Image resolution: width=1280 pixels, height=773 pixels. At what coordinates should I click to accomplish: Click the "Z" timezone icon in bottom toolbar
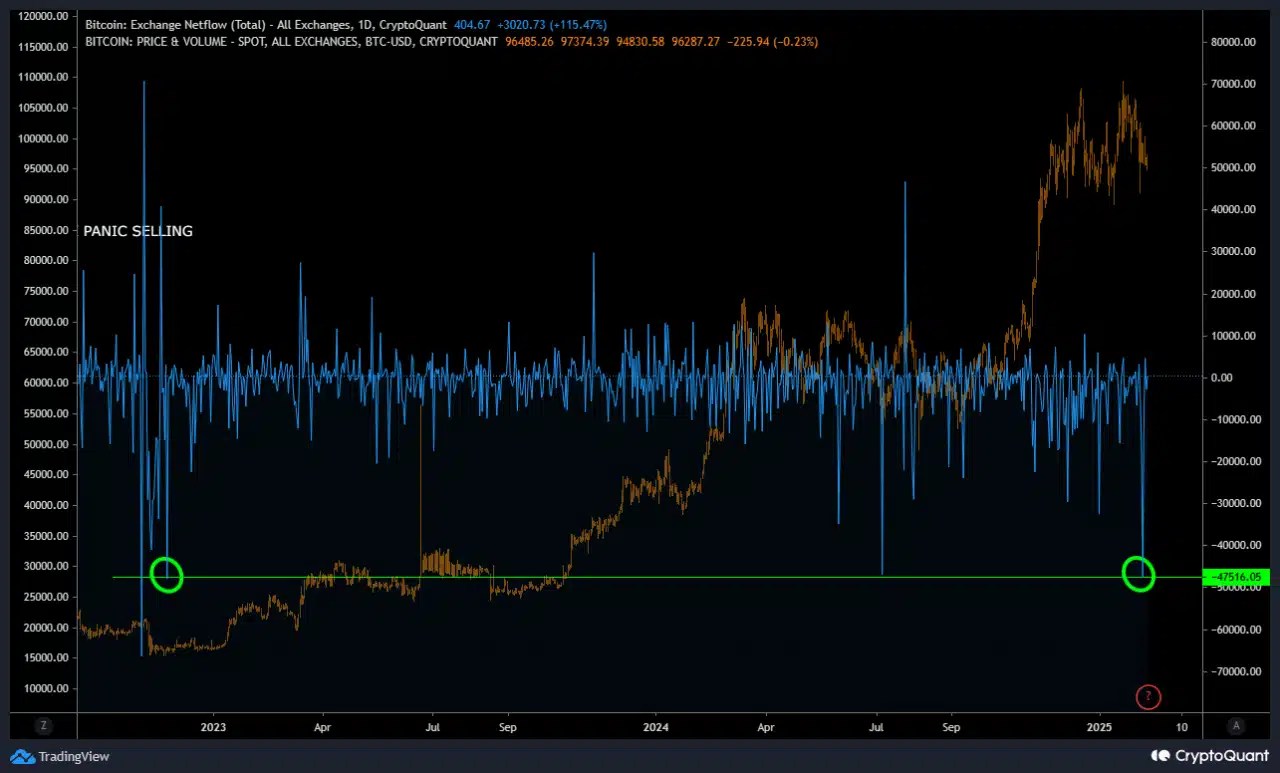click(43, 726)
